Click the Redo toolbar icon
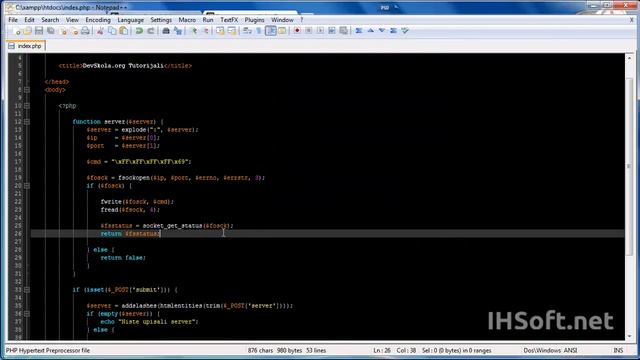The image size is (640, 360). pyautogui.click(x=151, y=31)
